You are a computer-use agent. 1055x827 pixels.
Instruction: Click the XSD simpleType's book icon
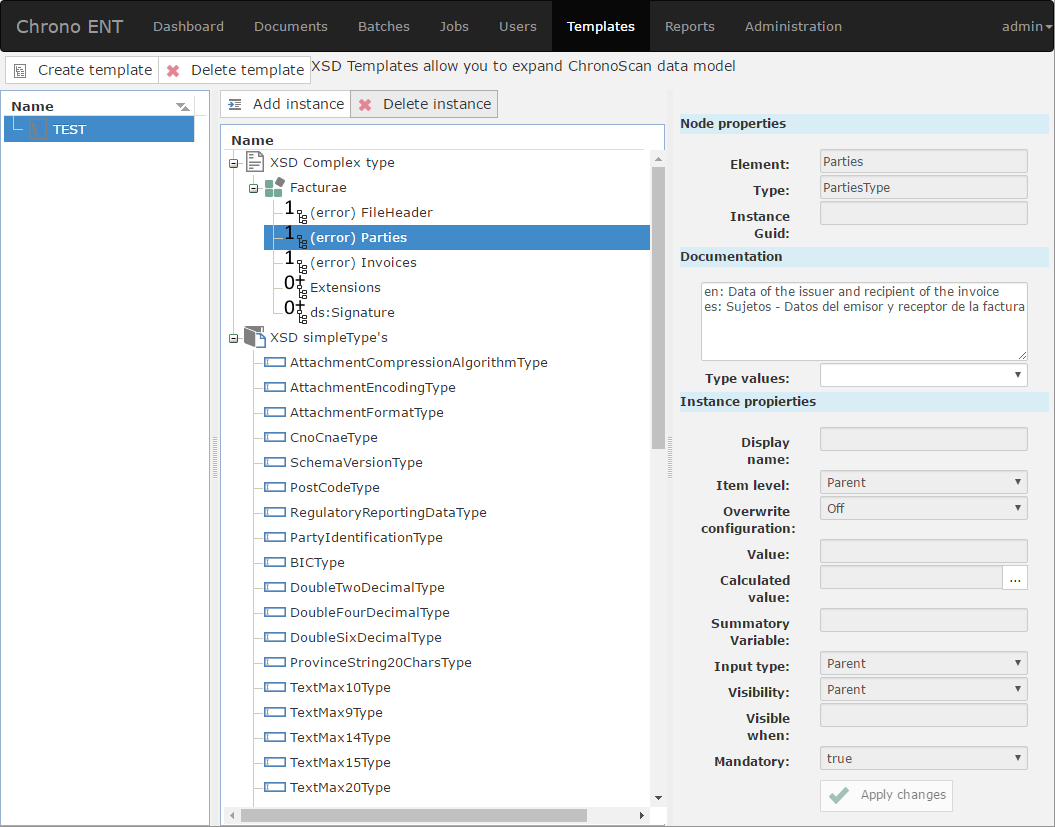[x=255, y=337]
